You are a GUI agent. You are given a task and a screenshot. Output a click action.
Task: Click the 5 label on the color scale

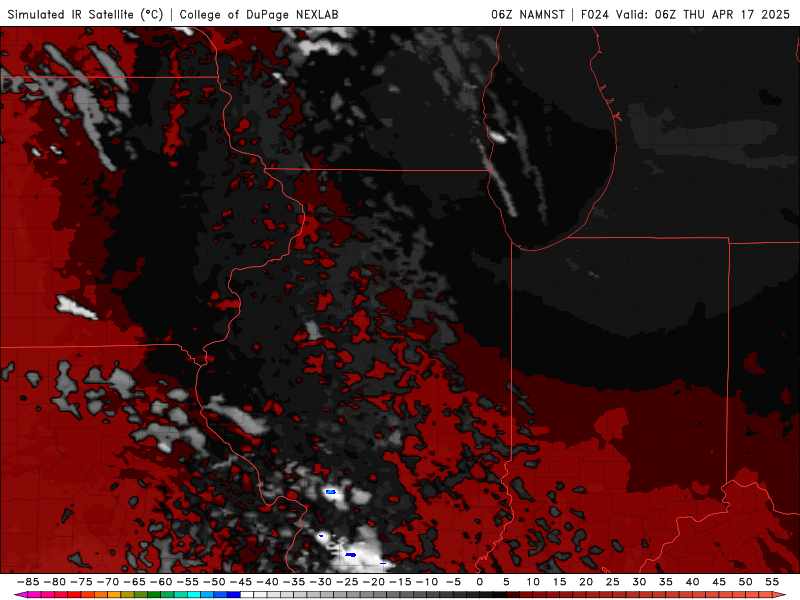506,582
